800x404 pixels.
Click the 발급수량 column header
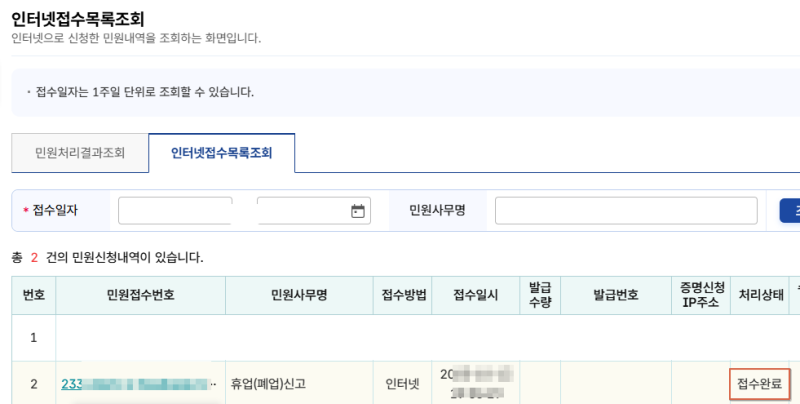pos(540,295)
